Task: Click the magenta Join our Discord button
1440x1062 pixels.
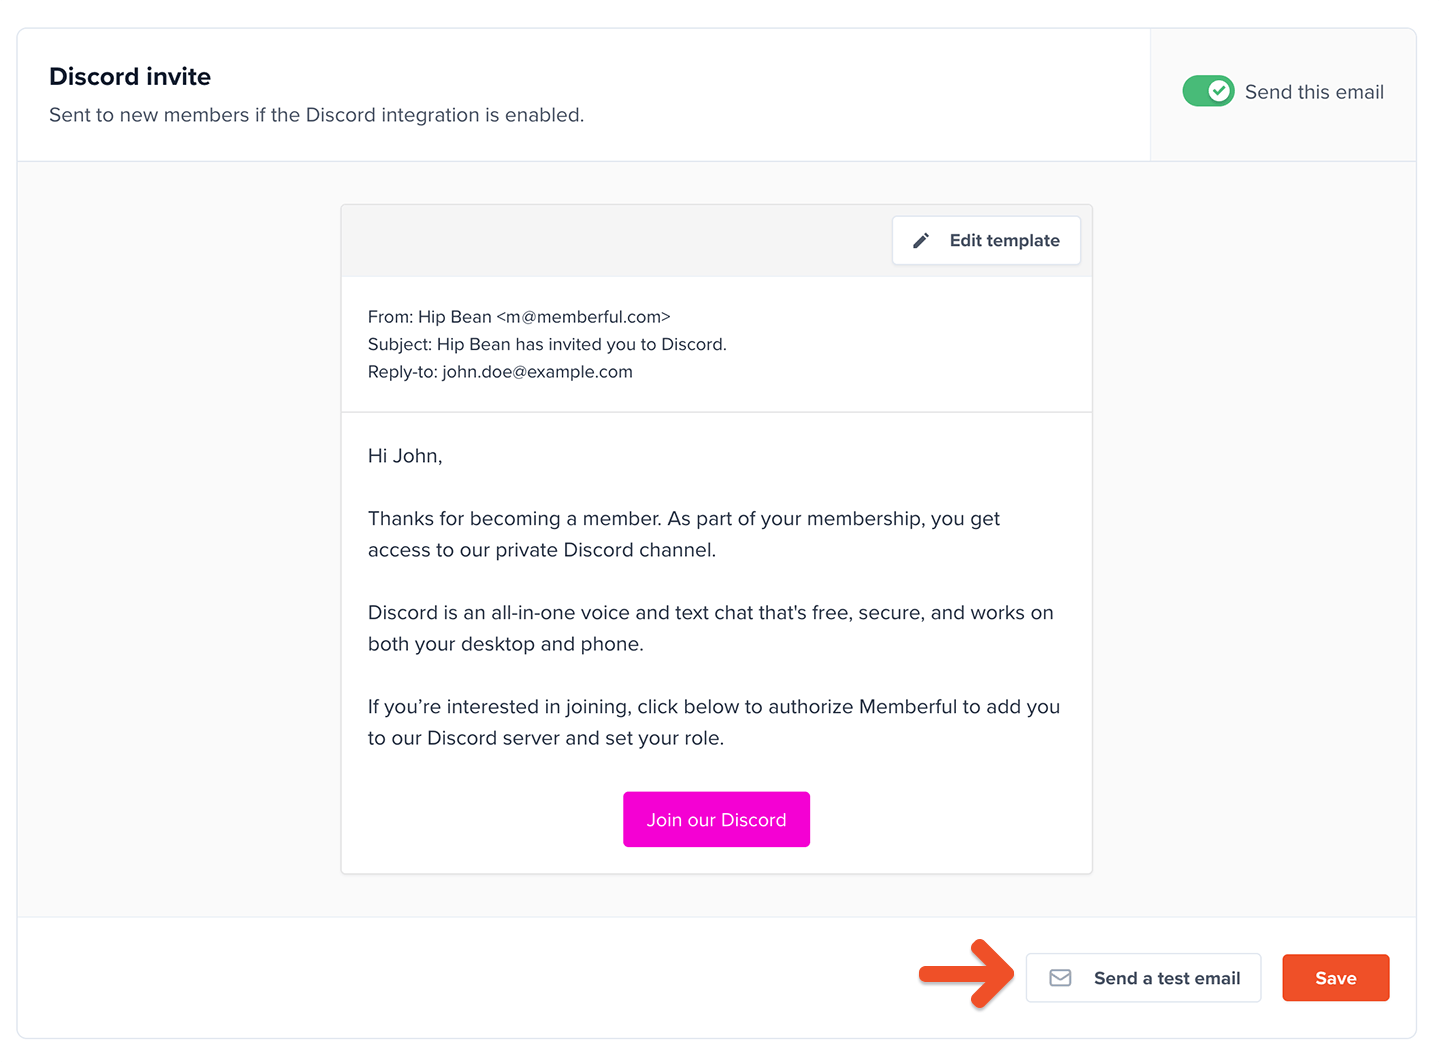Action: (x=716, y=820)
